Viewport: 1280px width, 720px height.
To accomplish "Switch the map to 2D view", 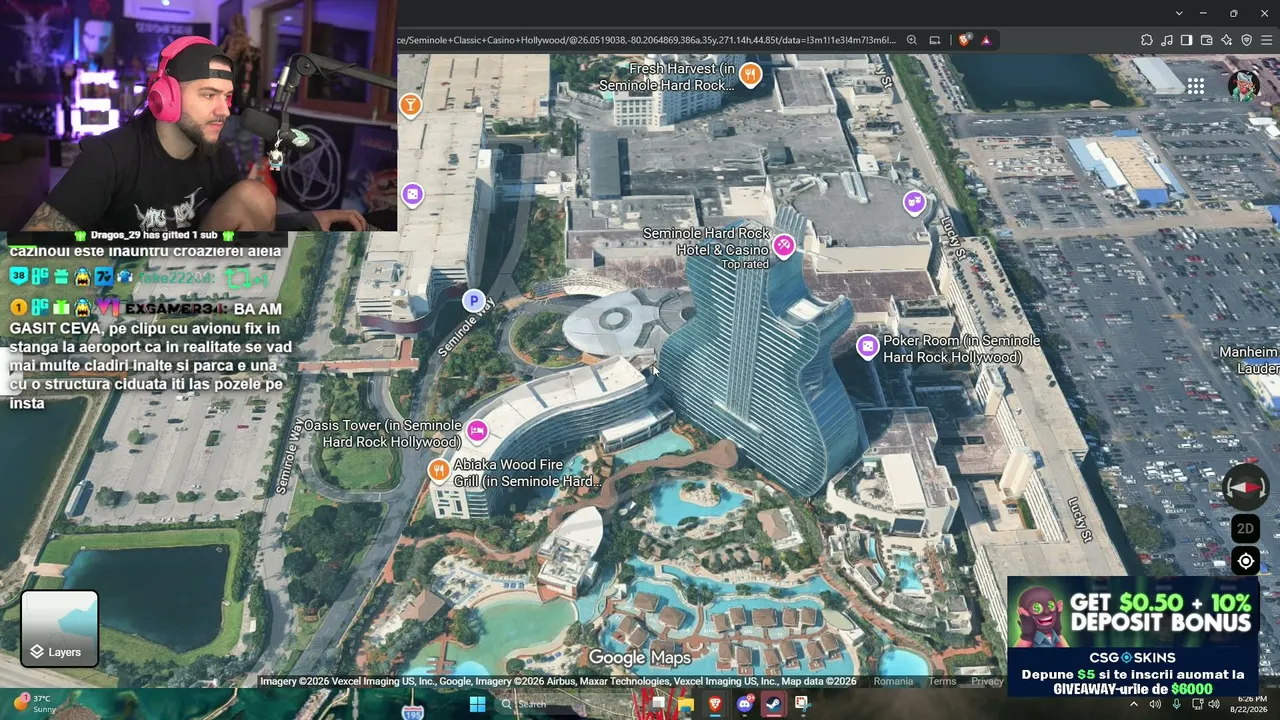I will (1246, 528).
